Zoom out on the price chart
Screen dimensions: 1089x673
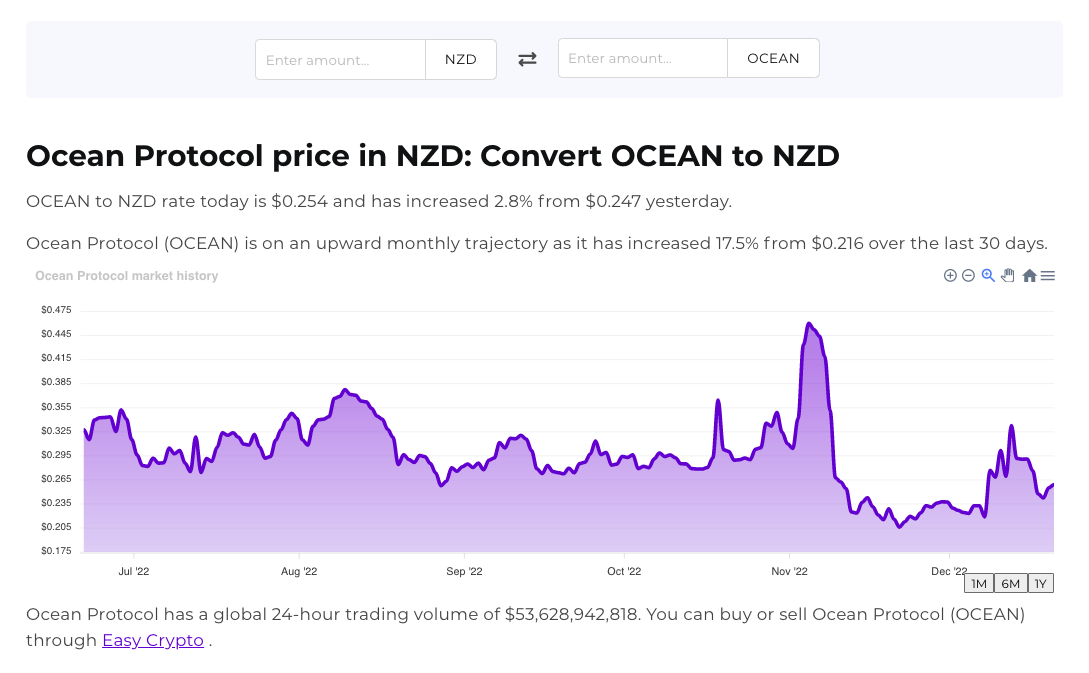[968, 275]
